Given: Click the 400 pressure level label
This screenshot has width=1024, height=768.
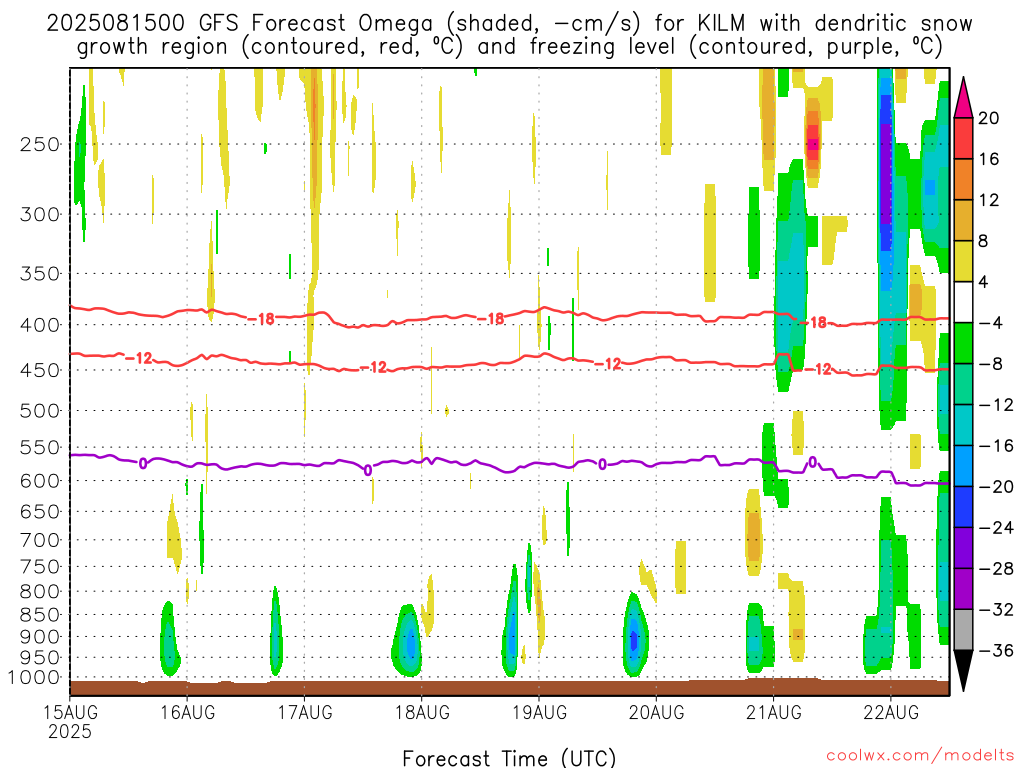Looking at the screenshot, I should click(40, 325).
